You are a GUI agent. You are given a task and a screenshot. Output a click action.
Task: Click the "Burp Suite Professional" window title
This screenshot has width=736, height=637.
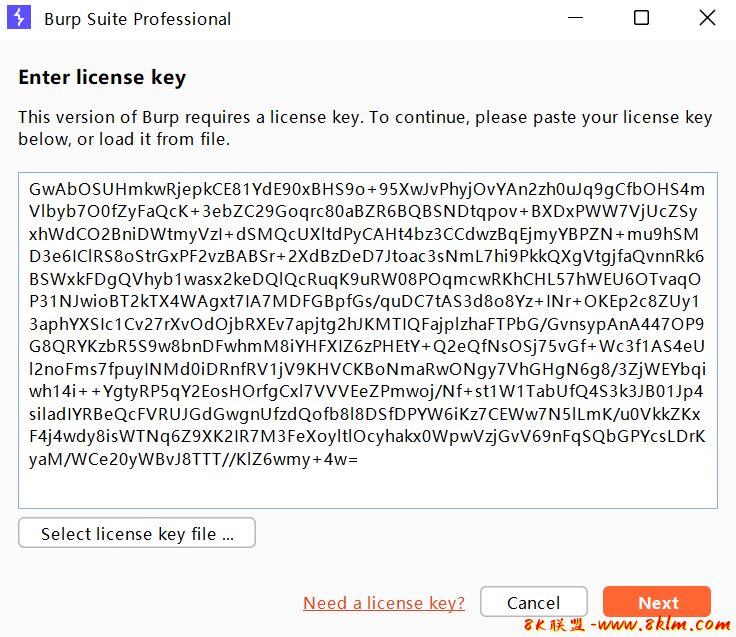[138, 19]
